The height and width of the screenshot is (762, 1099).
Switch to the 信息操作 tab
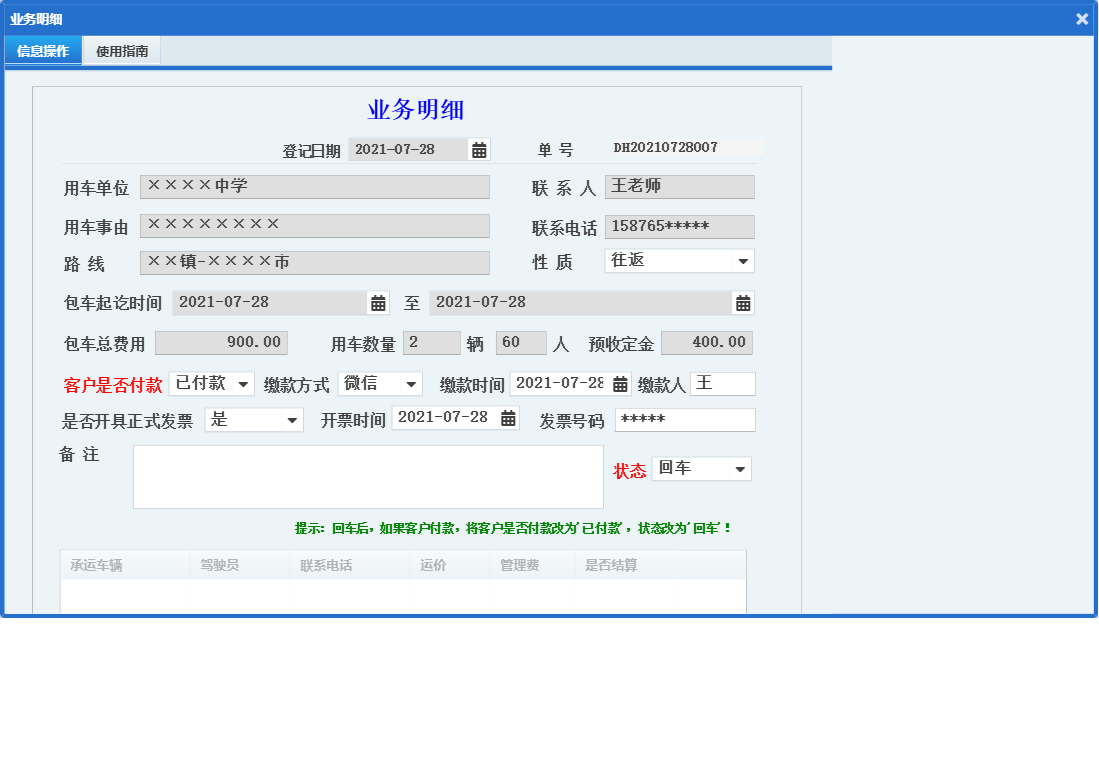click(42, 49)
